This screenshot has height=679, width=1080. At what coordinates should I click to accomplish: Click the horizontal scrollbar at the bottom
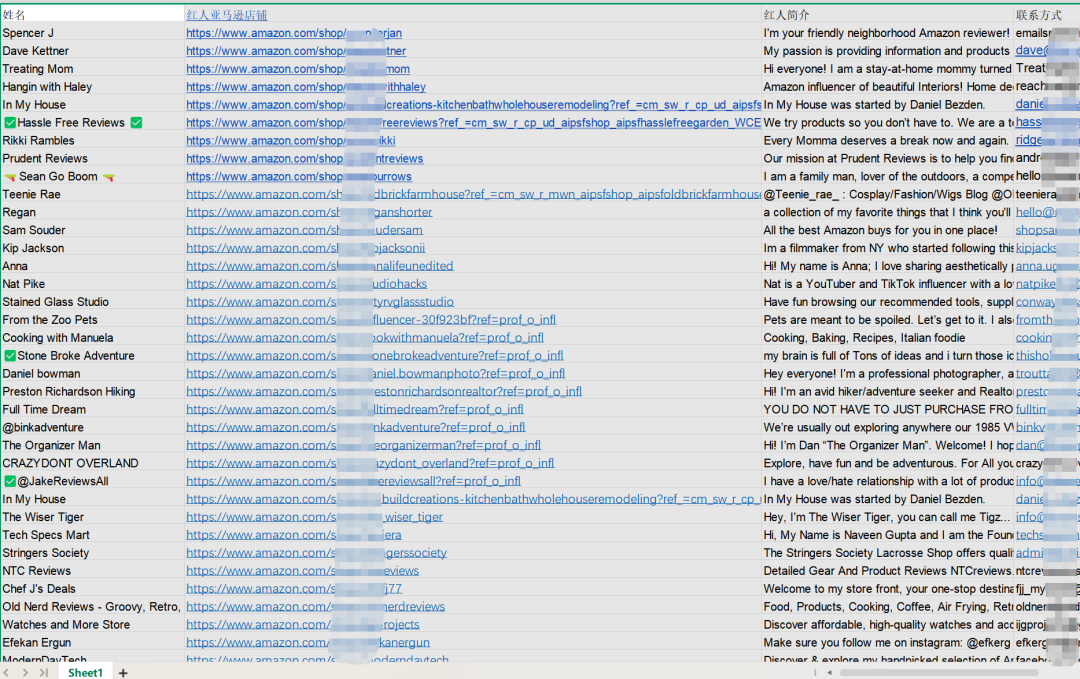(938, 673)
